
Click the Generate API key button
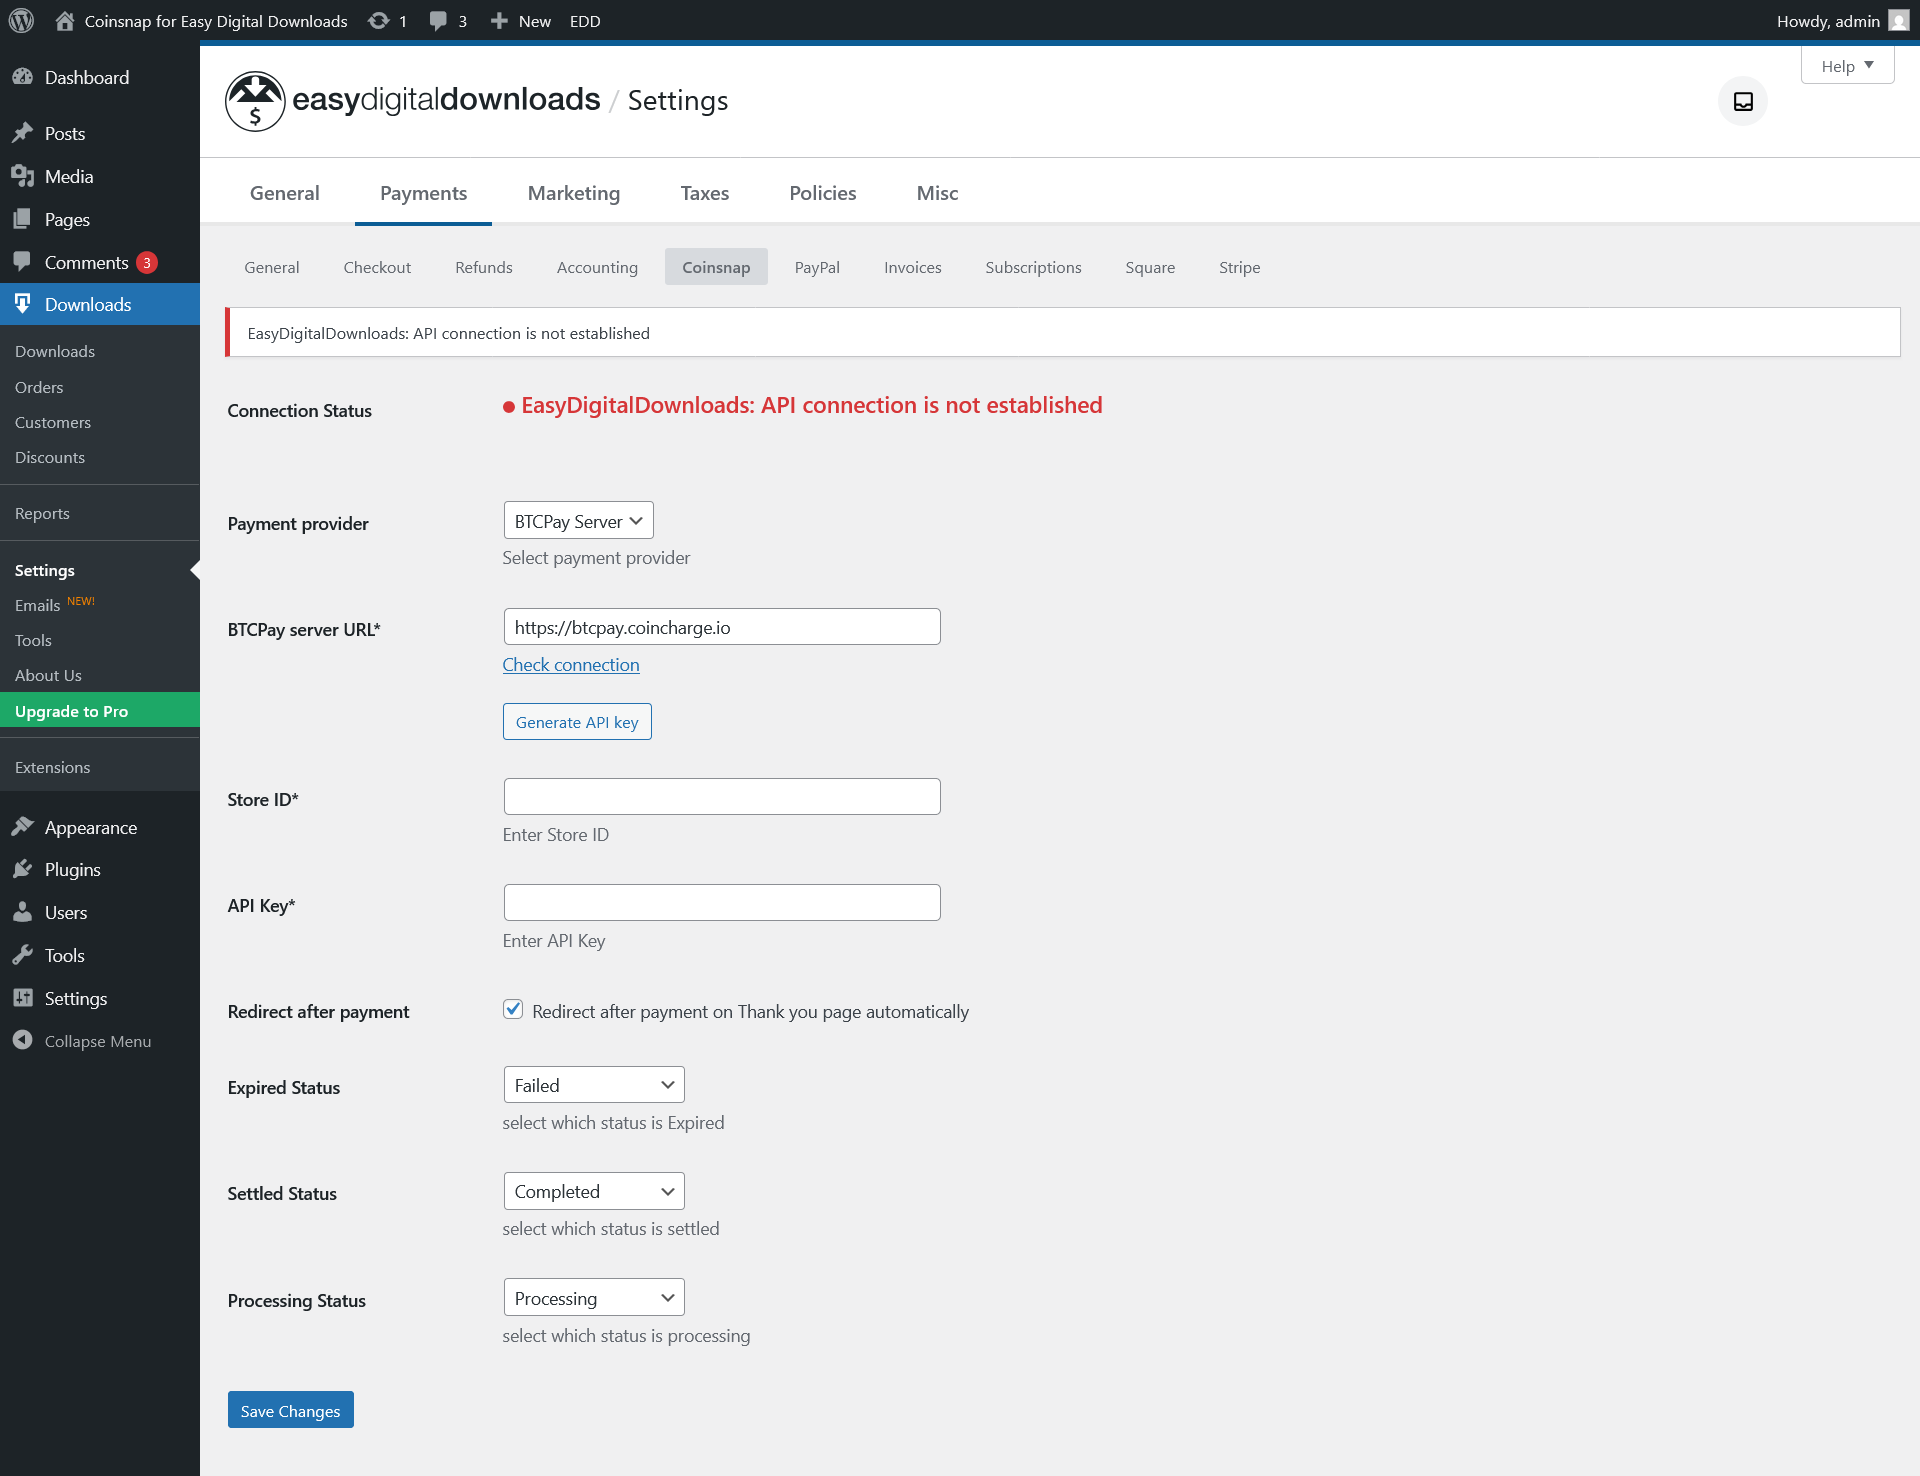click(x=577, y=722)
